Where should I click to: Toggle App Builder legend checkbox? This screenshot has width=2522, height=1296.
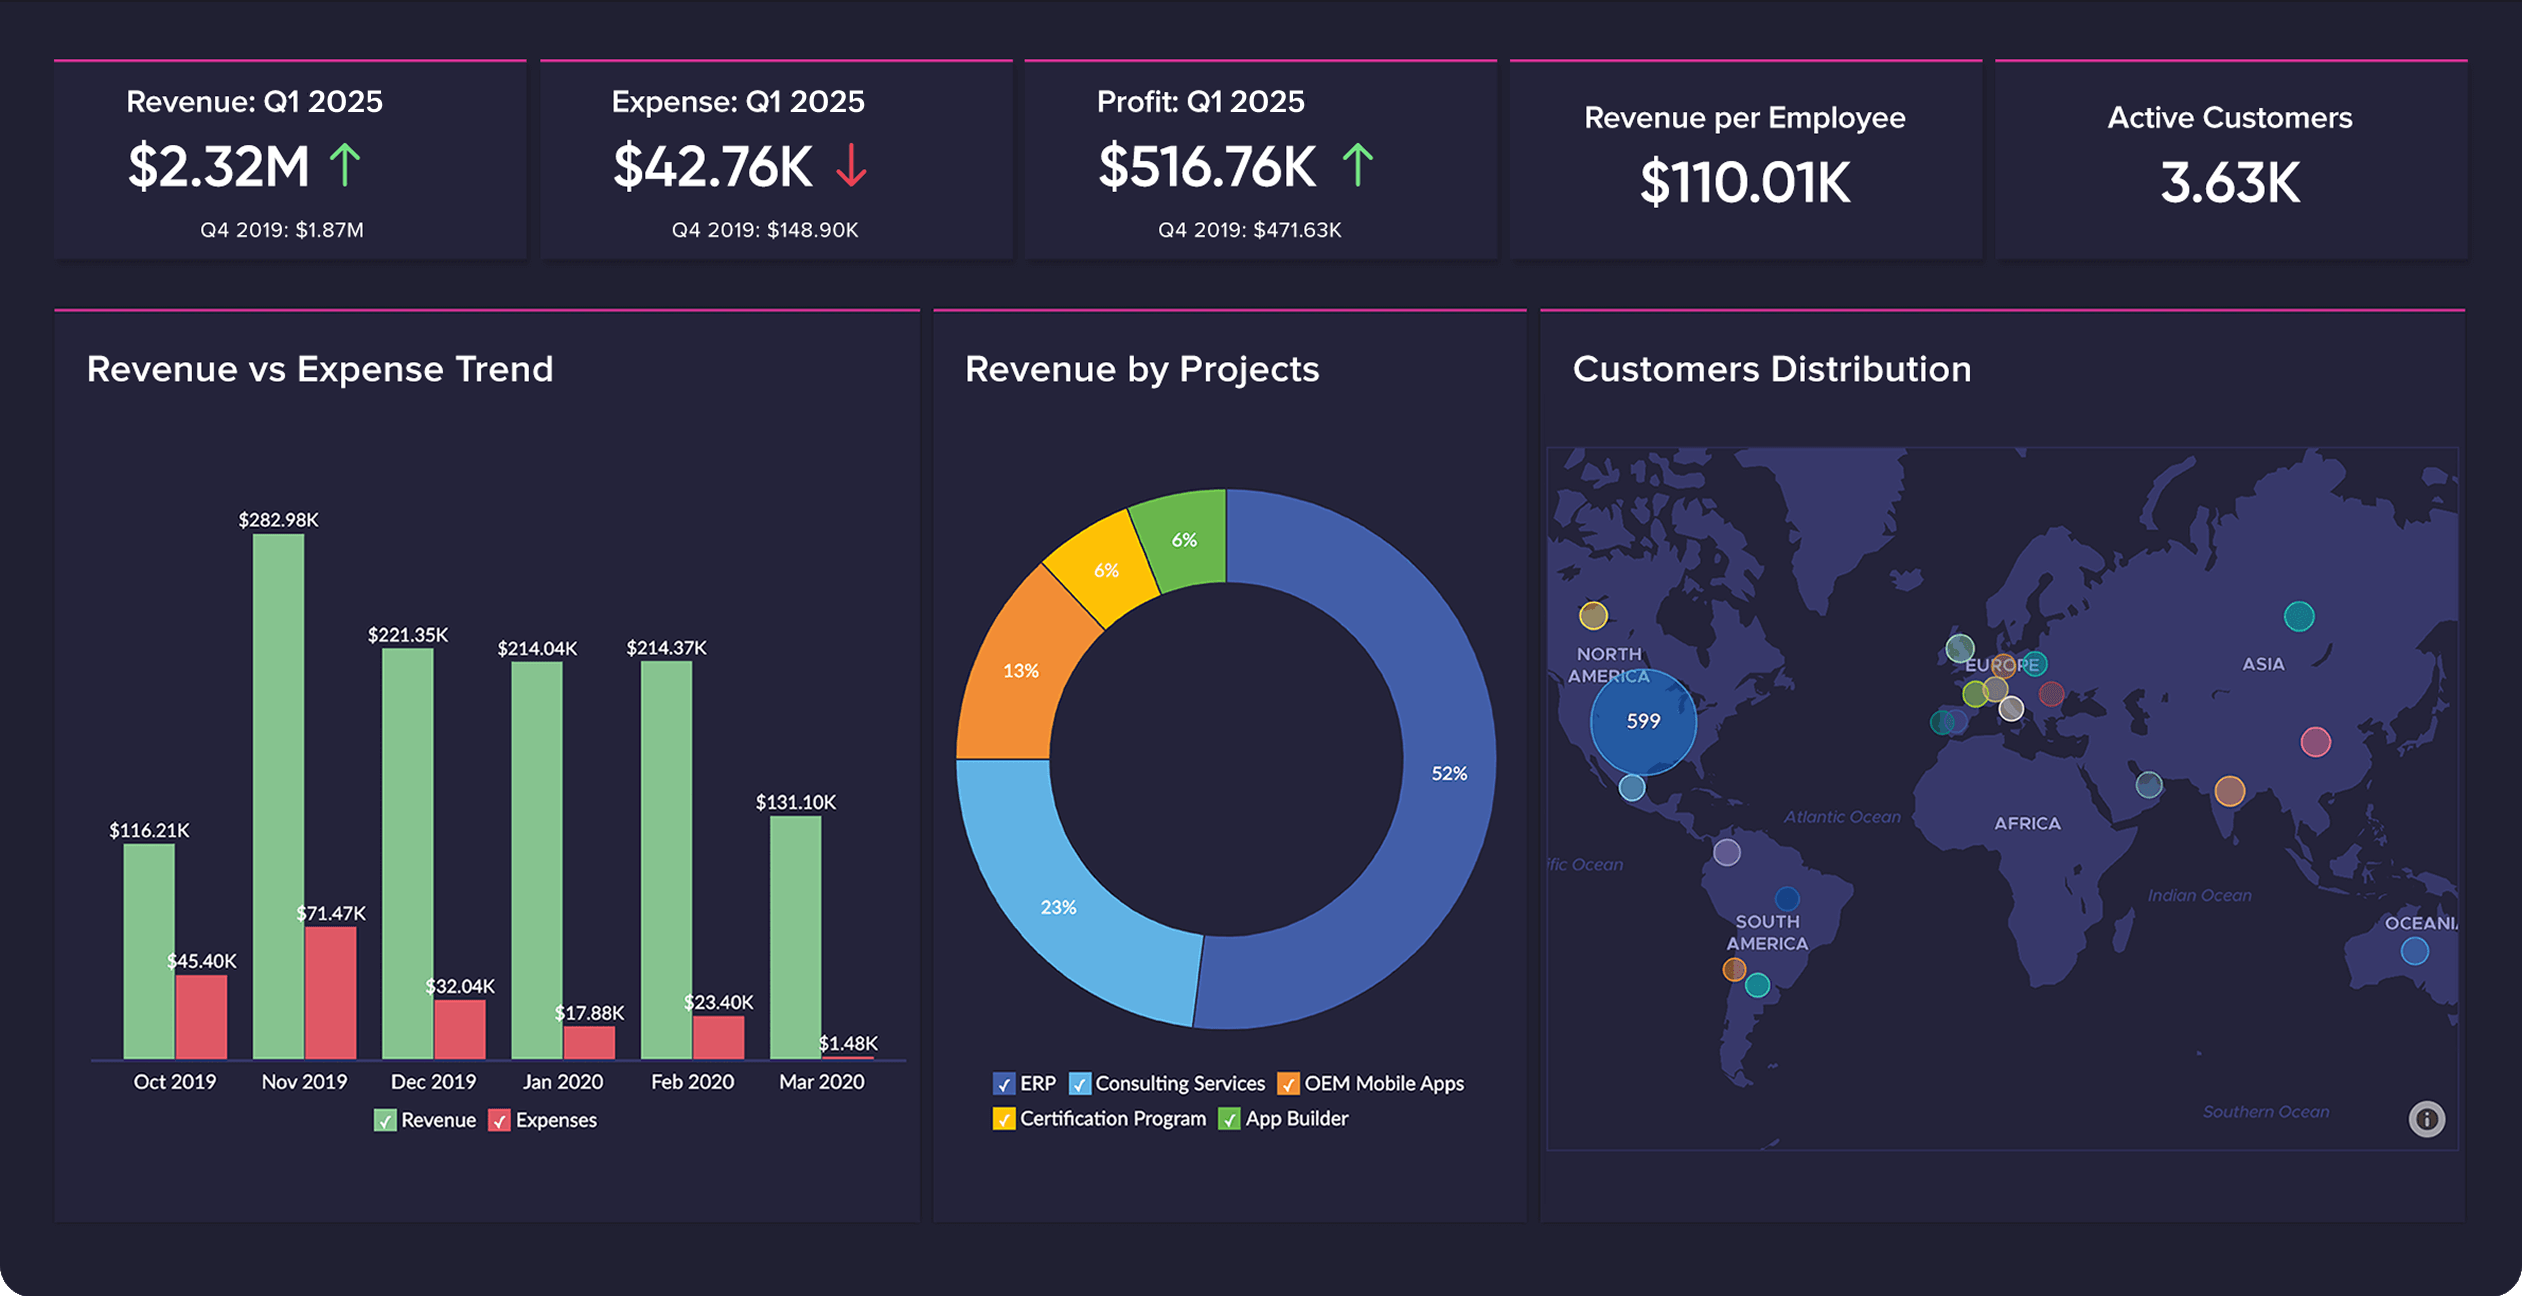1229,1119
